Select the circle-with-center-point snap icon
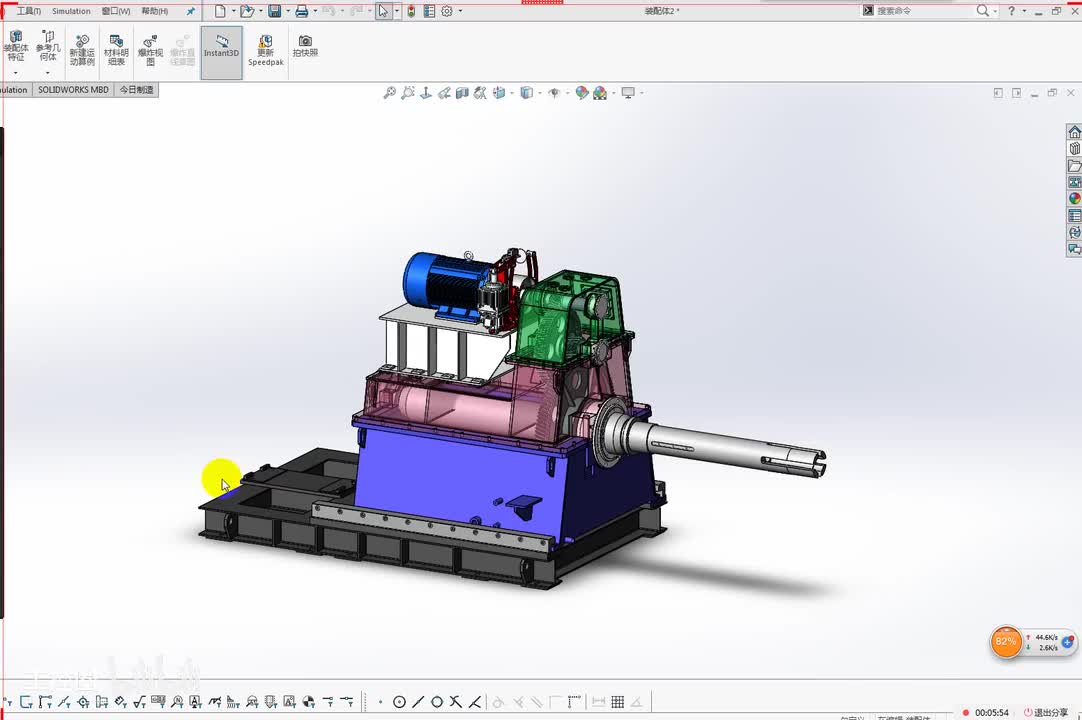 coord(399,702)
